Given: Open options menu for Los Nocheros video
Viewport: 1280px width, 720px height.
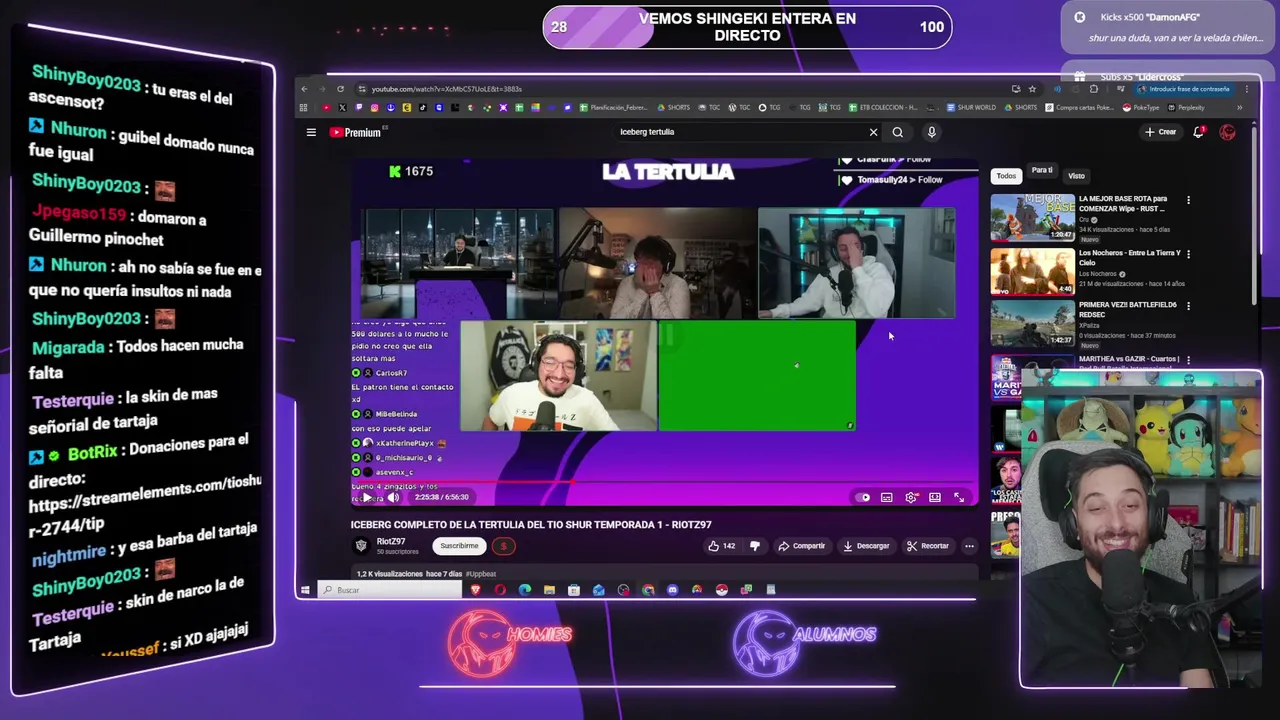Looking at the screenshot, I should pyautogui.click(x=1188, y=254).
